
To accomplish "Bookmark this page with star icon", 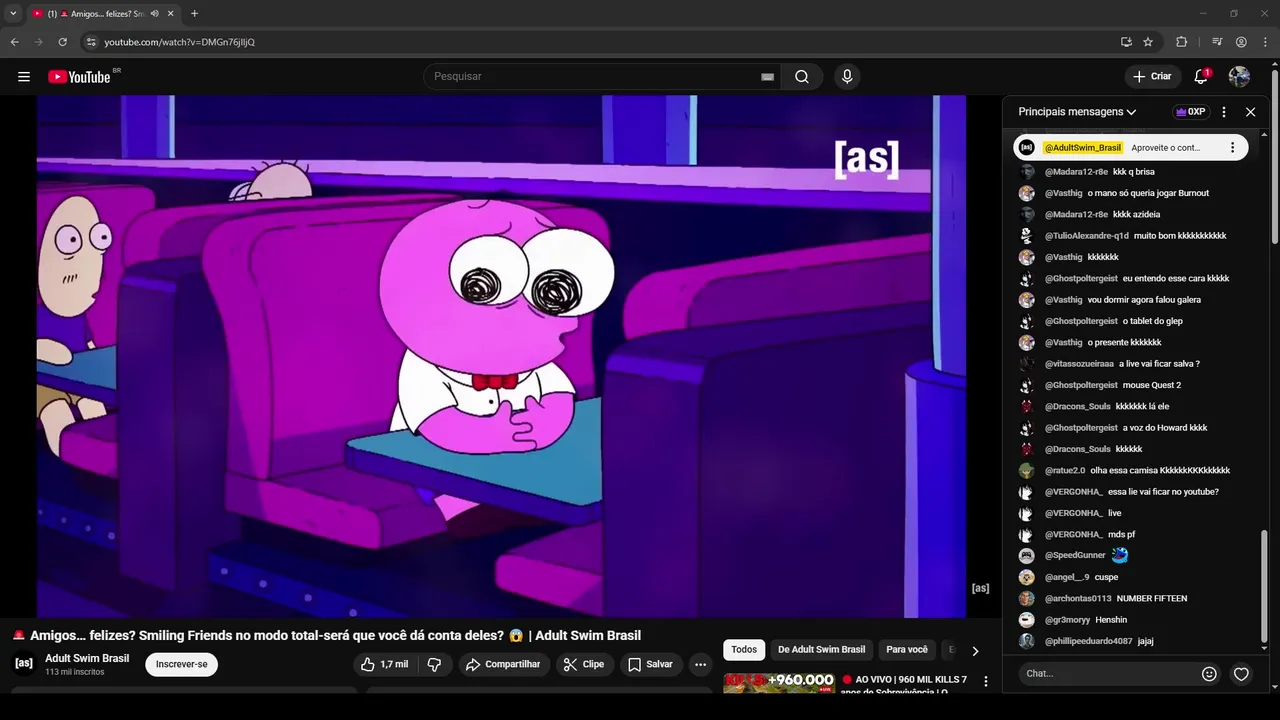I will [1148, 42].
